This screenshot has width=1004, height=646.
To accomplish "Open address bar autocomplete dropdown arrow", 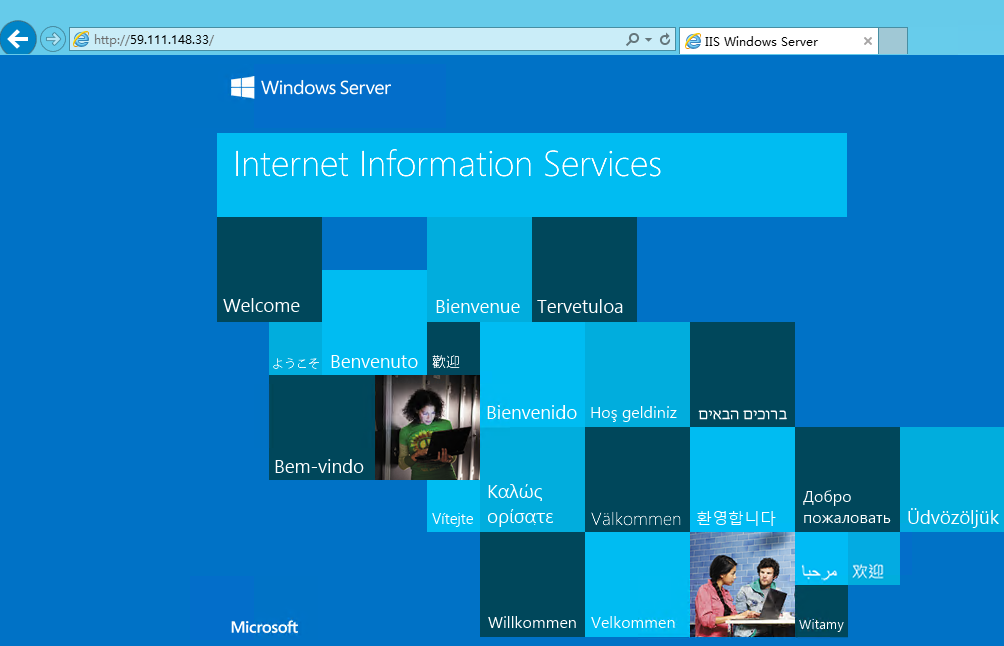I will click(x=649, y=40).
